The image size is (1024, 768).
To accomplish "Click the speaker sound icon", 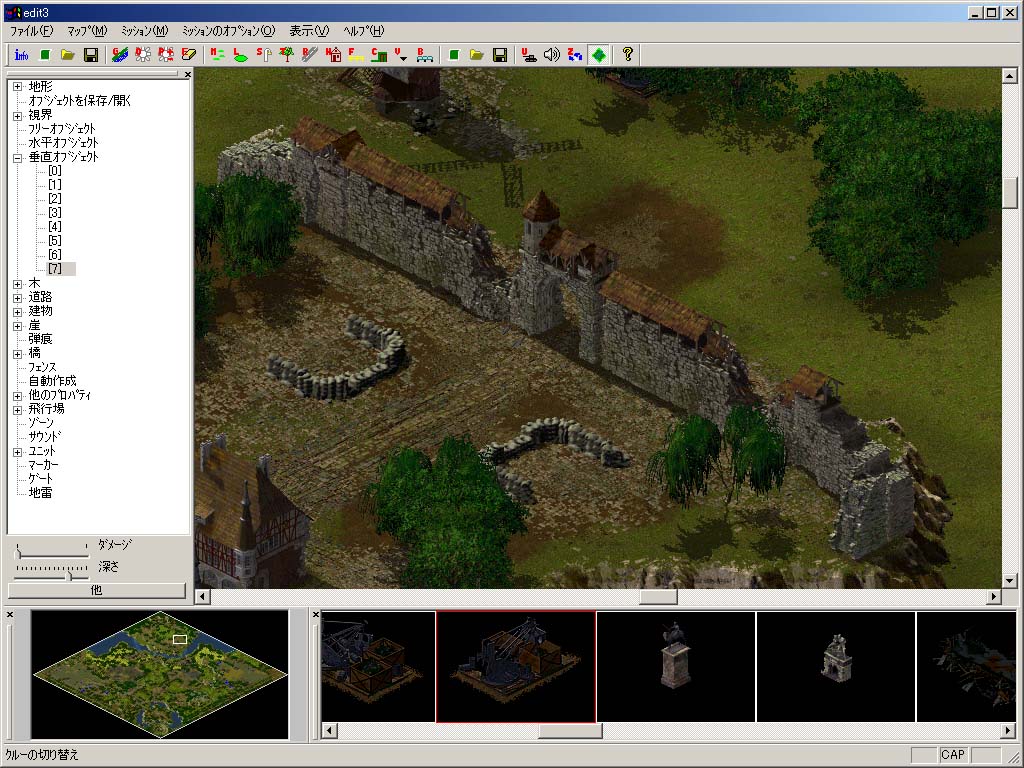I will pos(552,55).
